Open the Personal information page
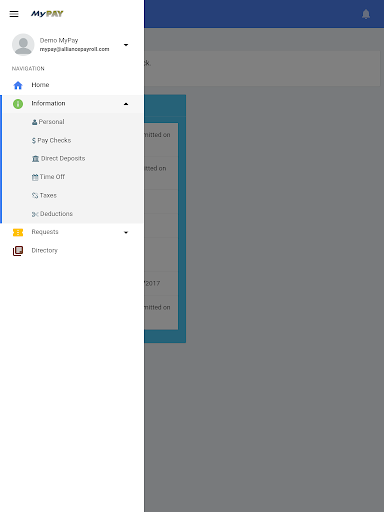Screen dimensions: 384x512 [x=51, y=122]
